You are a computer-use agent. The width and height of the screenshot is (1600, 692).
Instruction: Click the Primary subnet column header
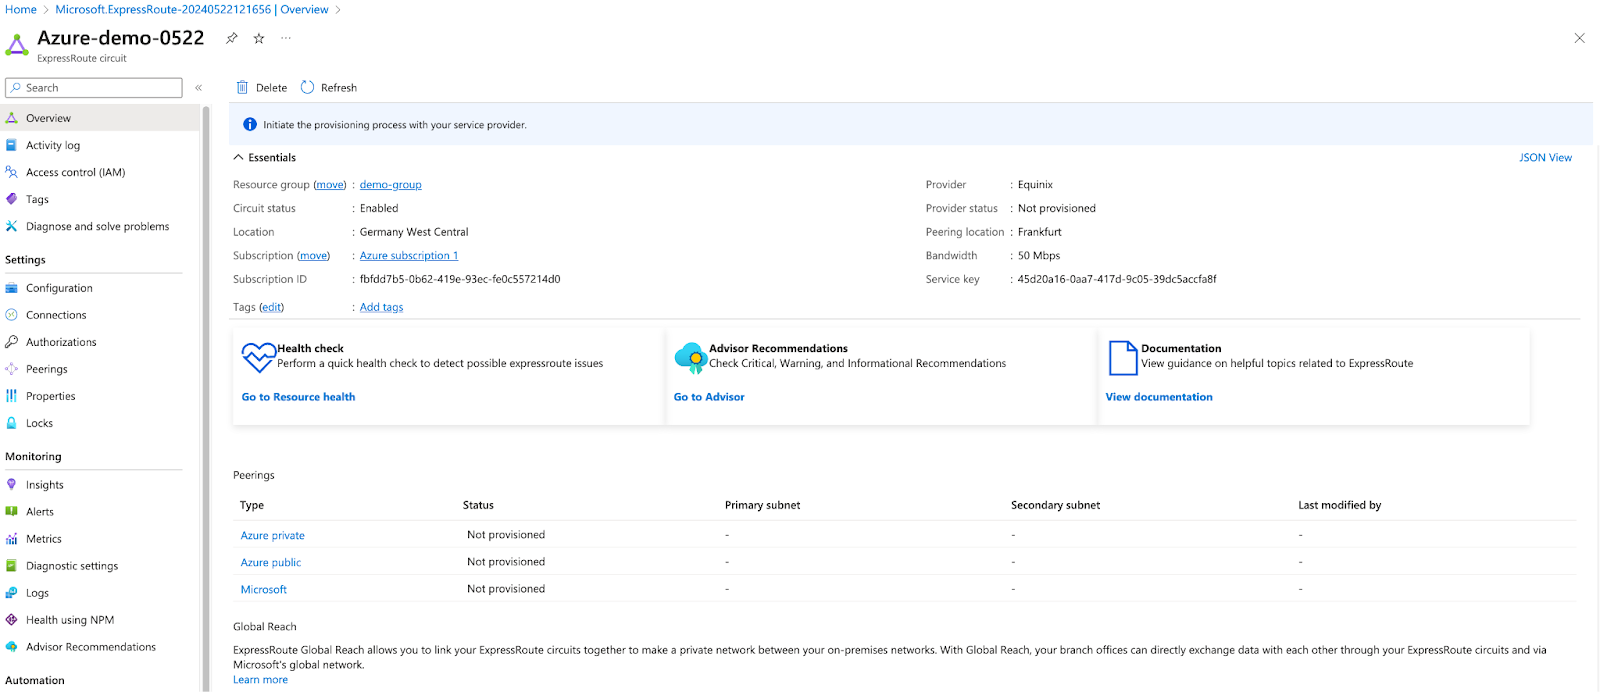pos(763,505)
